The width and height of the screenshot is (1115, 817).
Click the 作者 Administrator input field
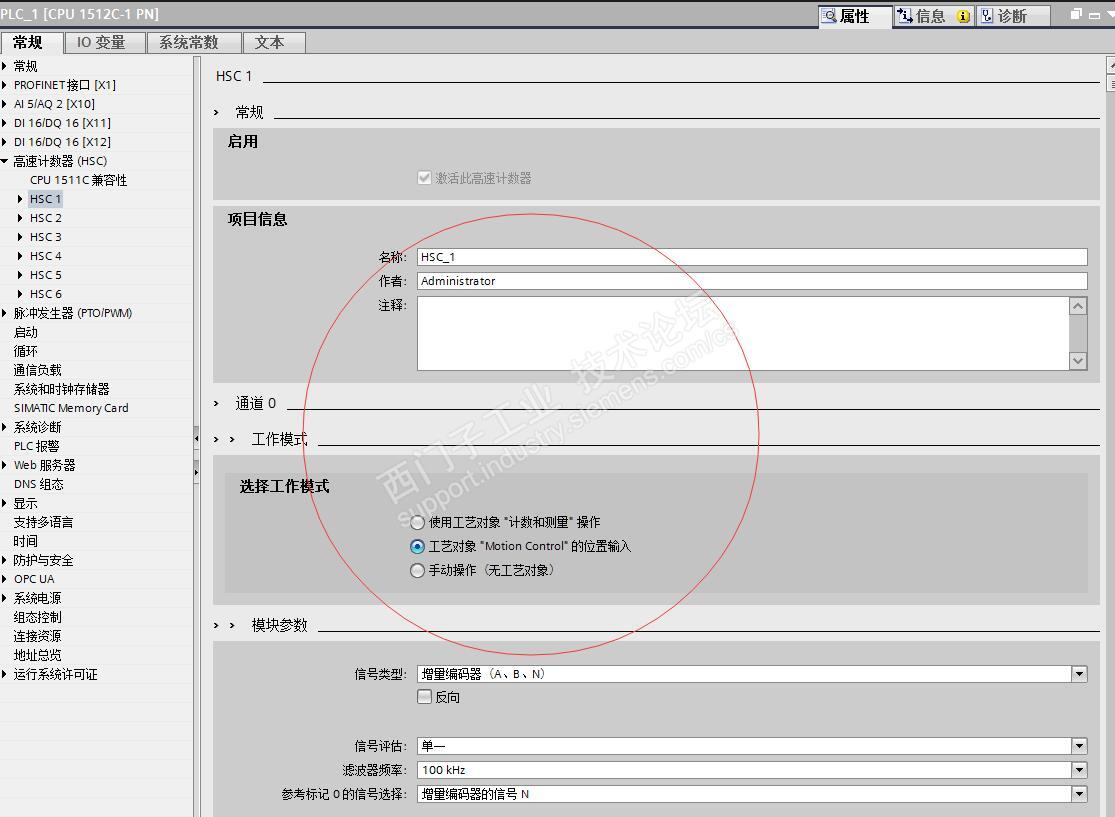[x=752, y=281]
